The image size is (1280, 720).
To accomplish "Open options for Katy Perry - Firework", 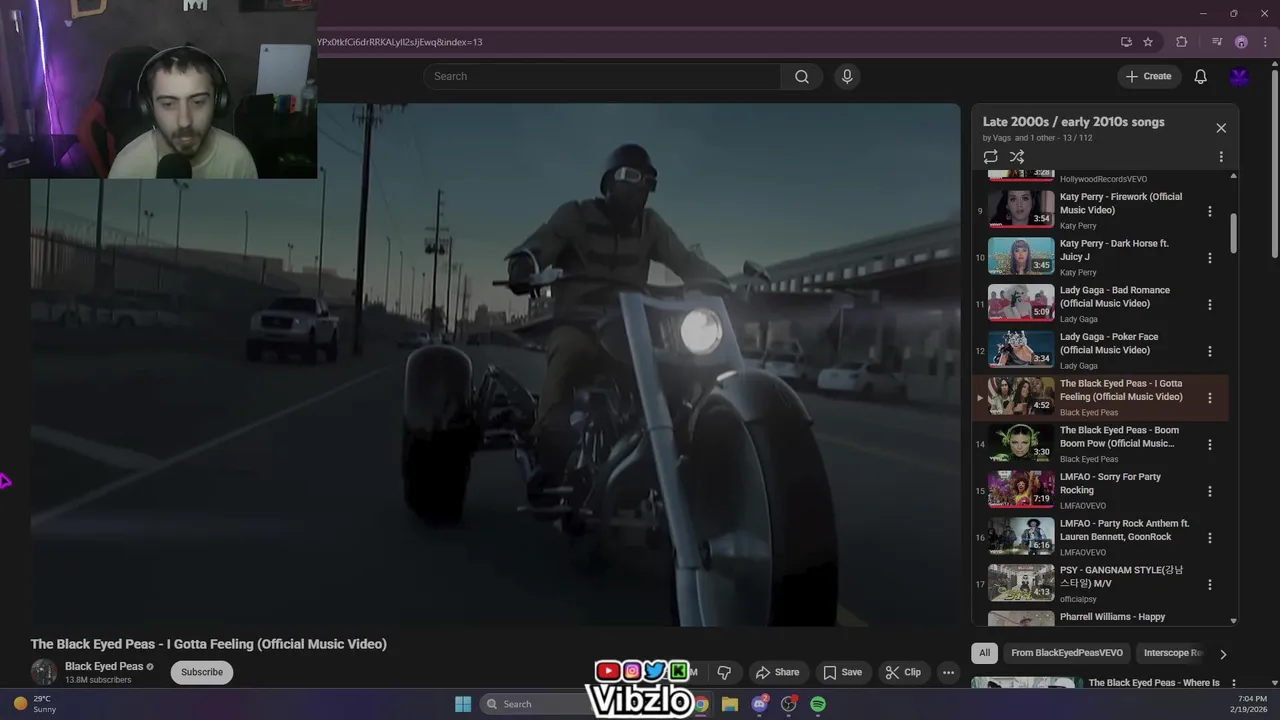I will coord(1210,211).
